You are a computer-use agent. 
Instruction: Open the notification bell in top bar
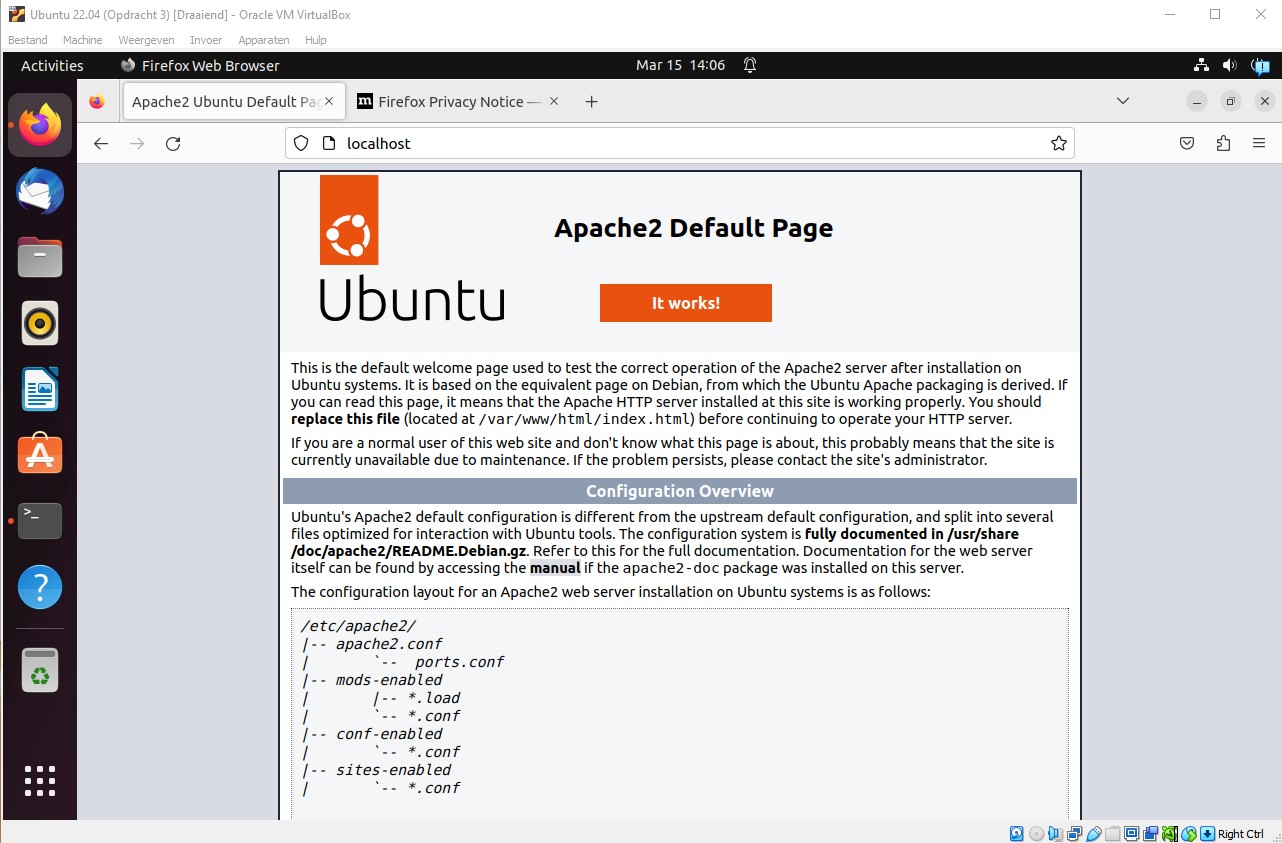click(x=750, y=65)
